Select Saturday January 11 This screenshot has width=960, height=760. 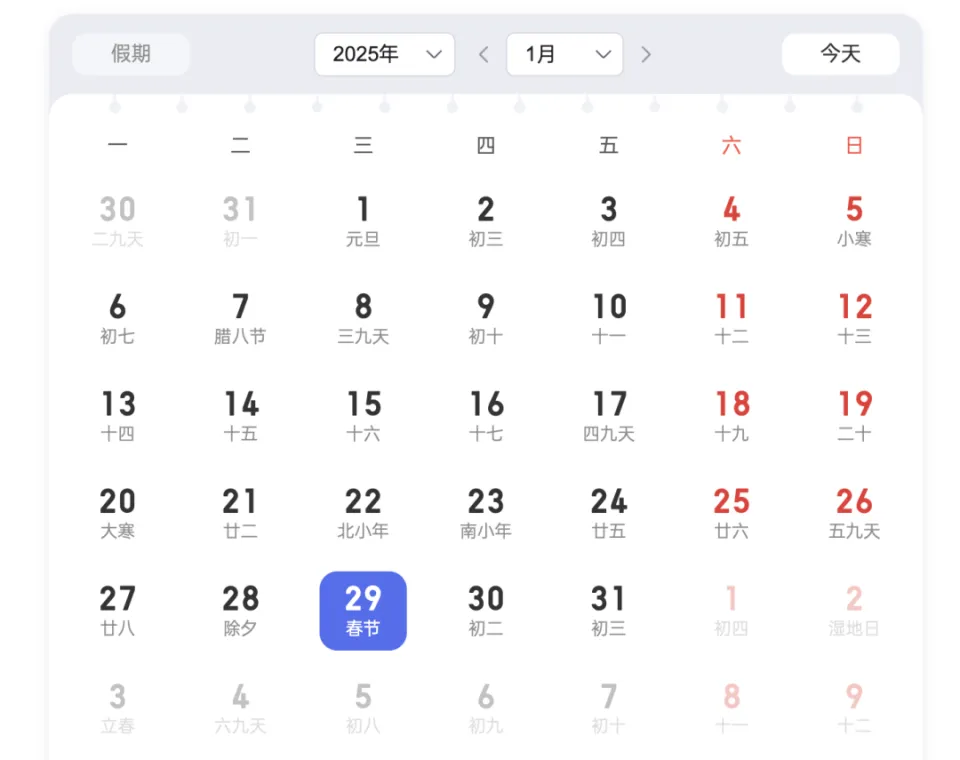click(731, 318)
